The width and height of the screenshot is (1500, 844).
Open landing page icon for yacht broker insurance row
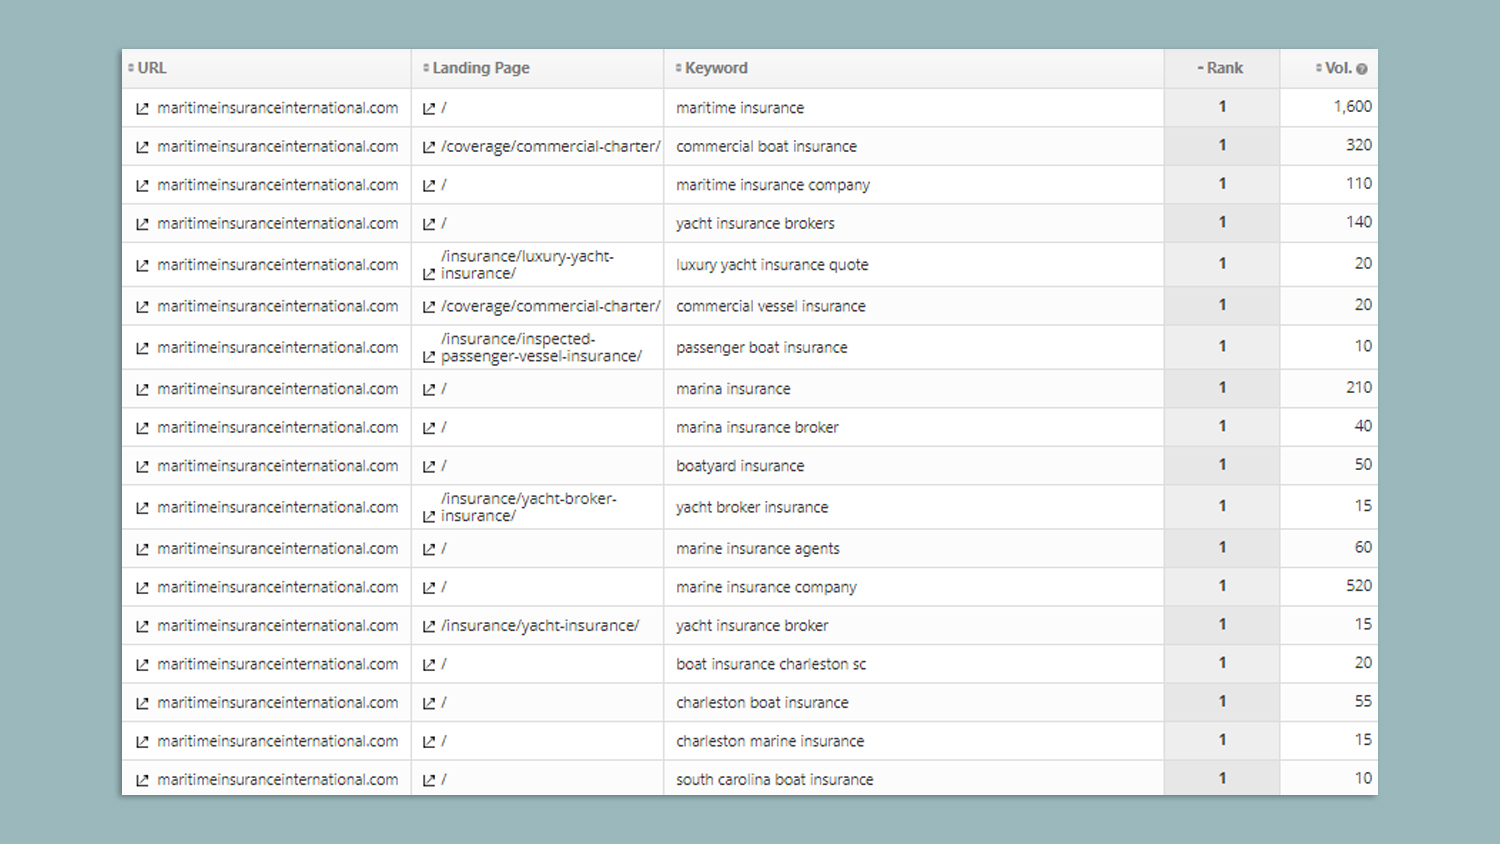[429, 517]
